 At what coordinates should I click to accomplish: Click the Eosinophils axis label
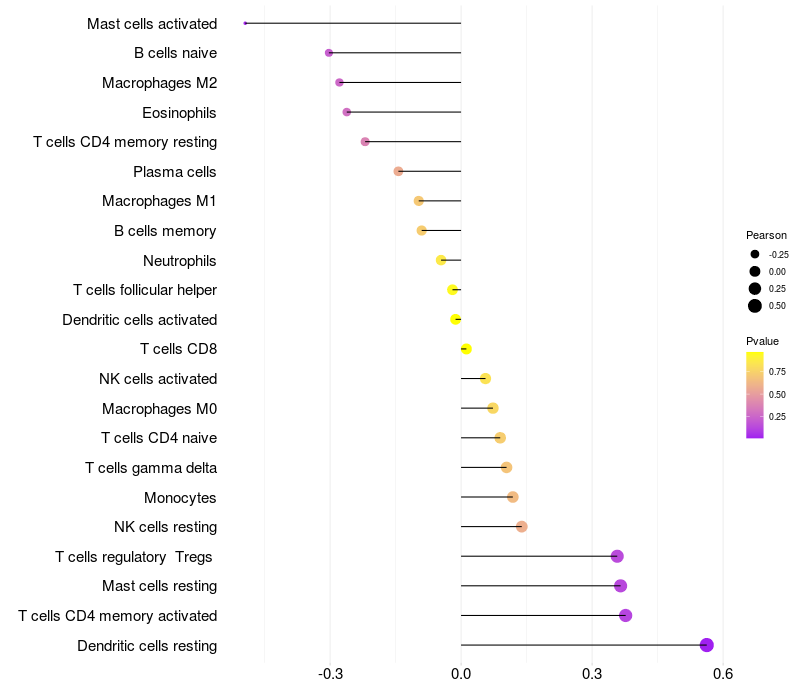click(179, 113)
